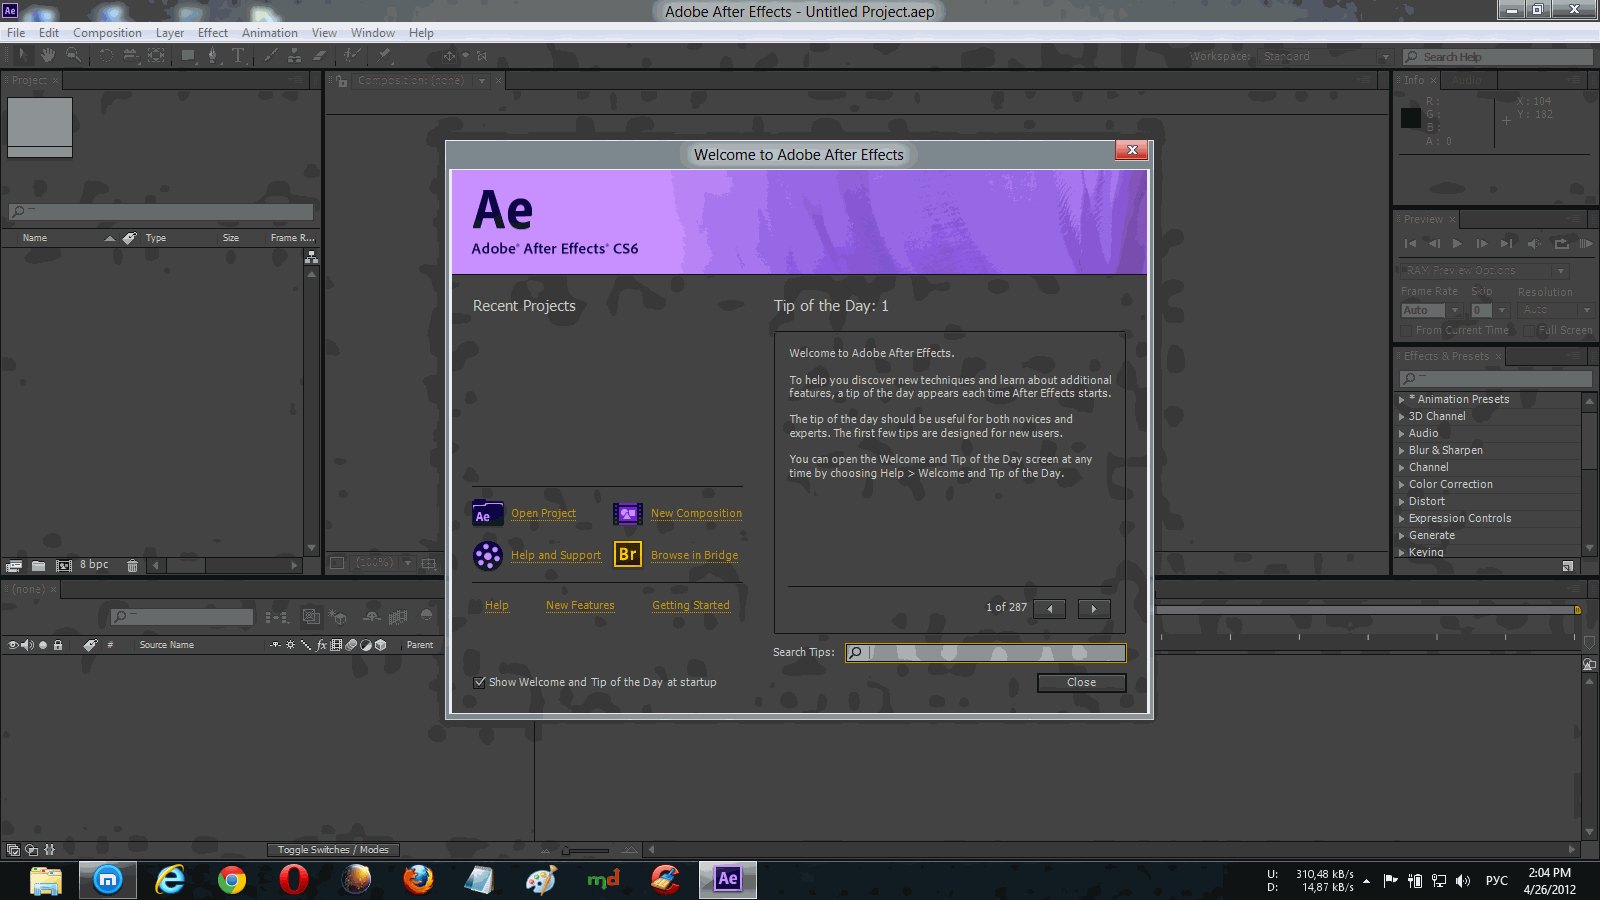Select the Zoom magnifier tool
The image size is (1600, 900).
point(74,56)
